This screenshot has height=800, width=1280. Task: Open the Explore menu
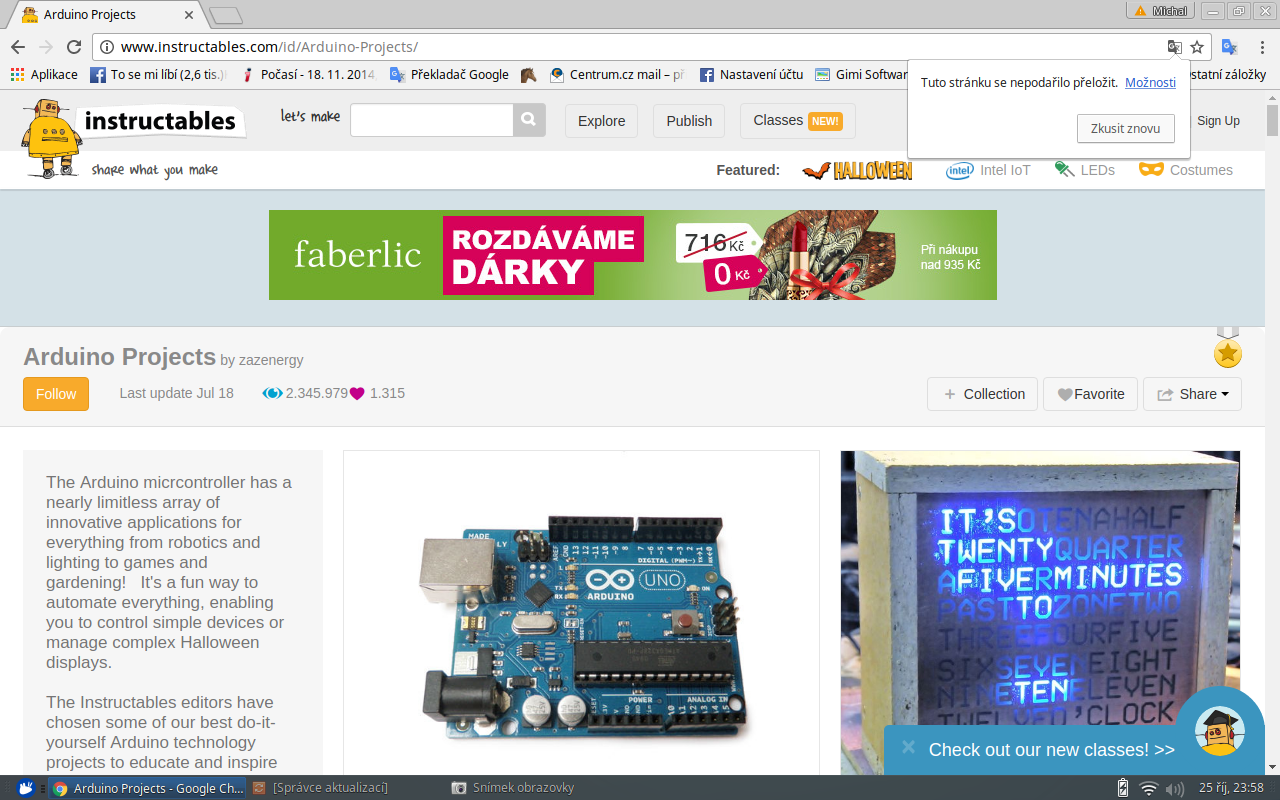601,121
